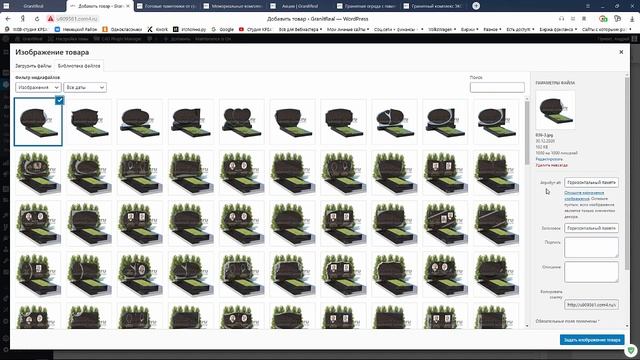The width and height of the screenshot is (640, 360).
Task: Click the Атрибут alt text field
Action: coord(591,182)
